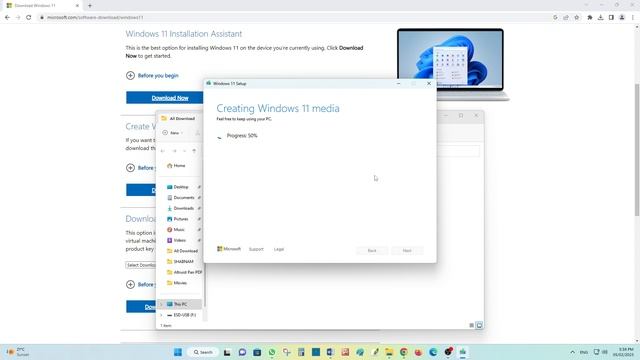
Task: Click File Explorer back arrow
Action: [x=163, y=151]
